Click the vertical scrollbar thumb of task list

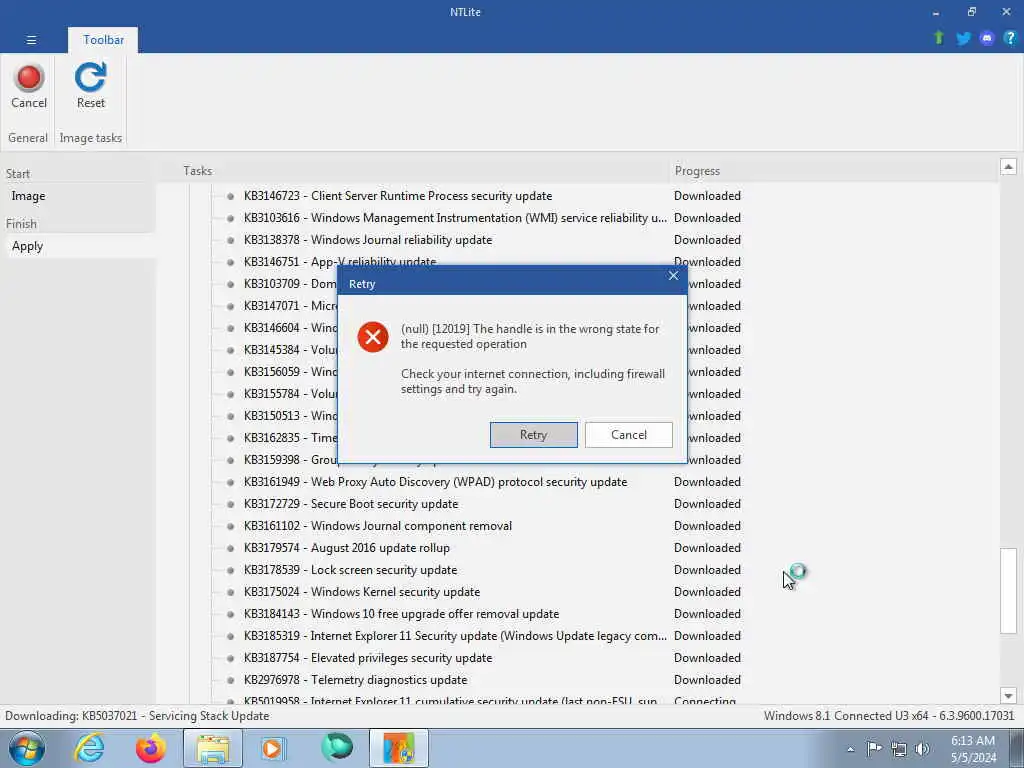(x=1008, y=590)
